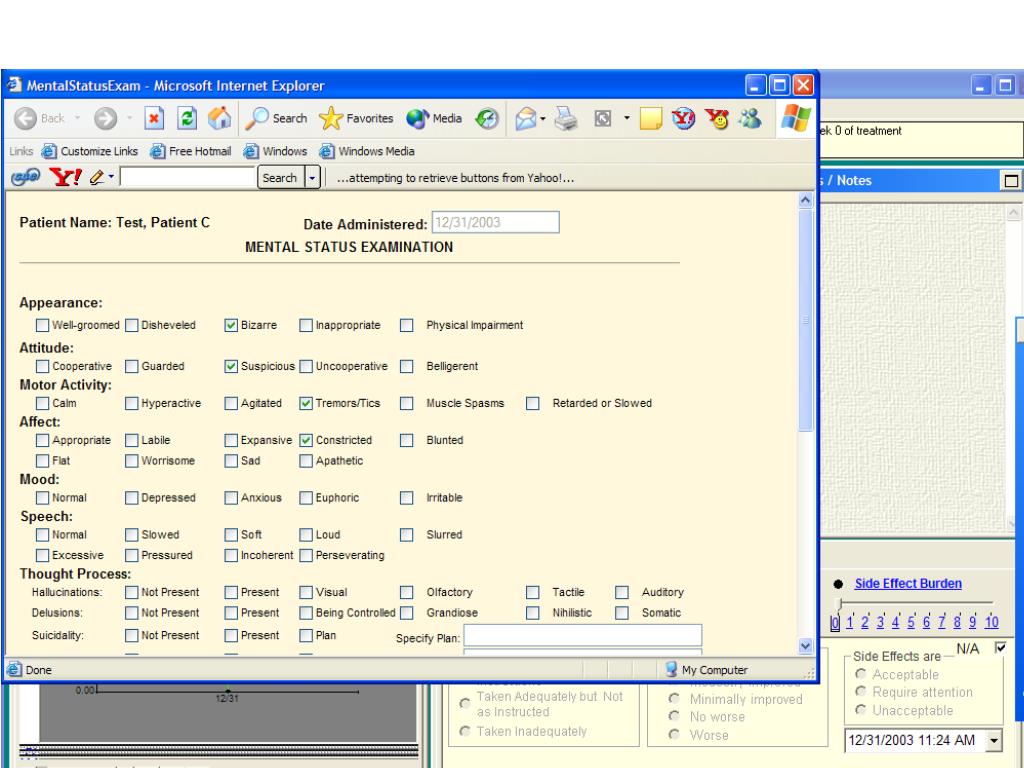Click the Yahoo toolbar search box
Image resolution: width=1024 pixels, height=768 pixels.
[x=187, y=177]
